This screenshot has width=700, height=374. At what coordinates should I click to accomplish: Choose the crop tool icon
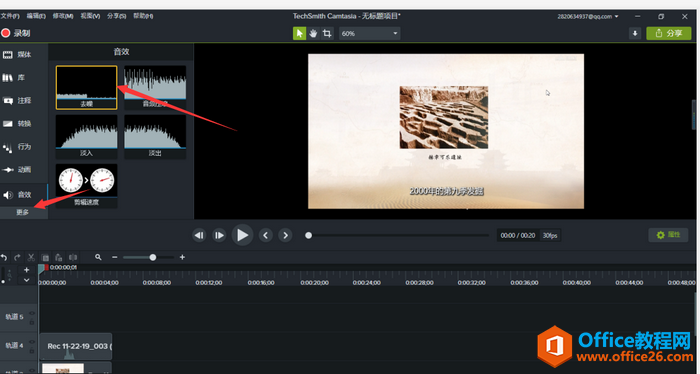click(x=327, y=33)
